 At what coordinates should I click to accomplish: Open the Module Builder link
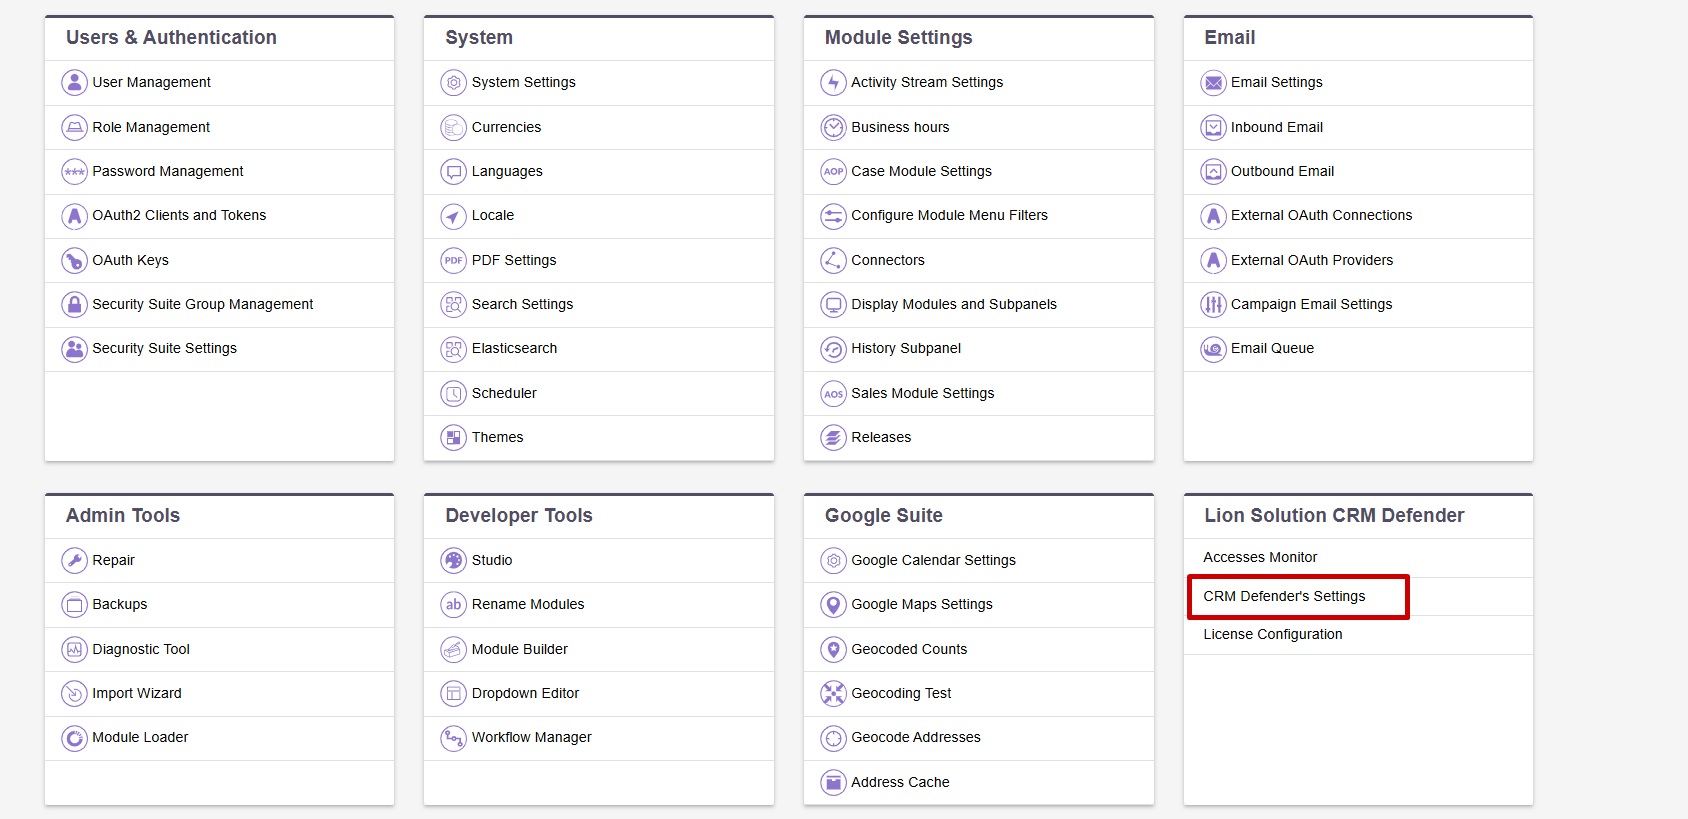click(x=520, y=649)
